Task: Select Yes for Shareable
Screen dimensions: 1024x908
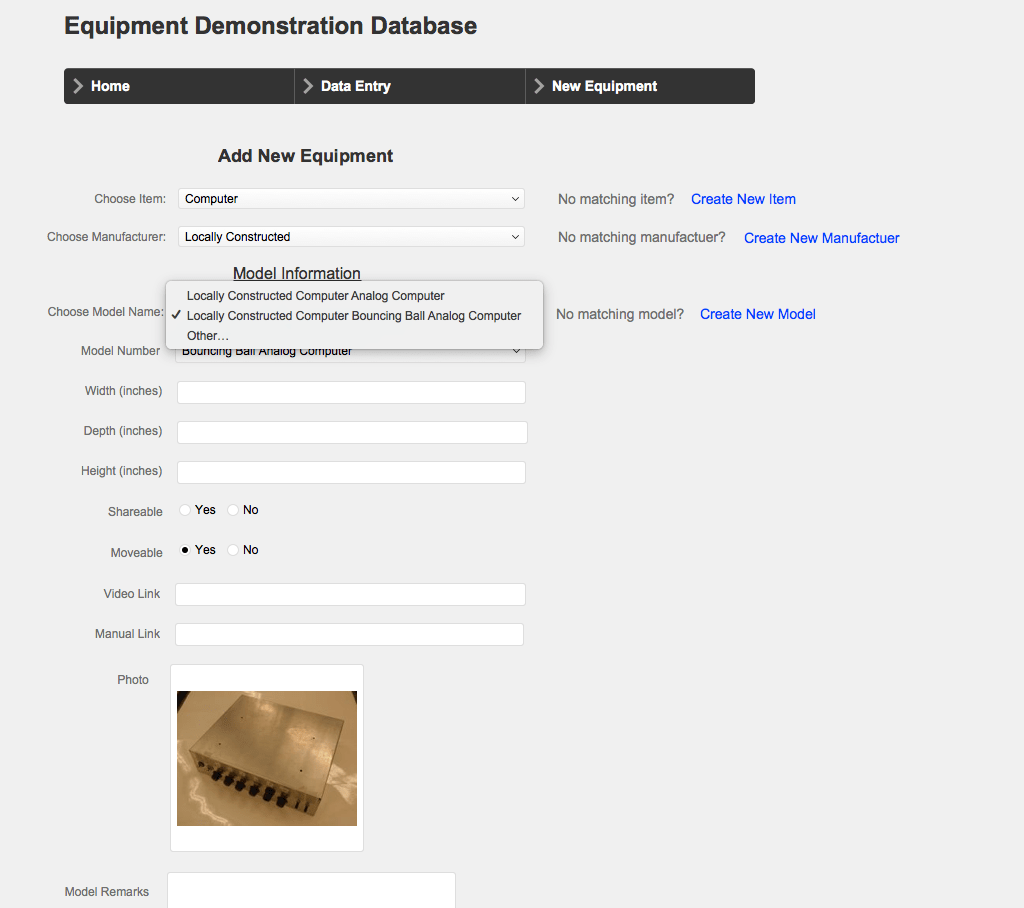Action: (184, 509)
